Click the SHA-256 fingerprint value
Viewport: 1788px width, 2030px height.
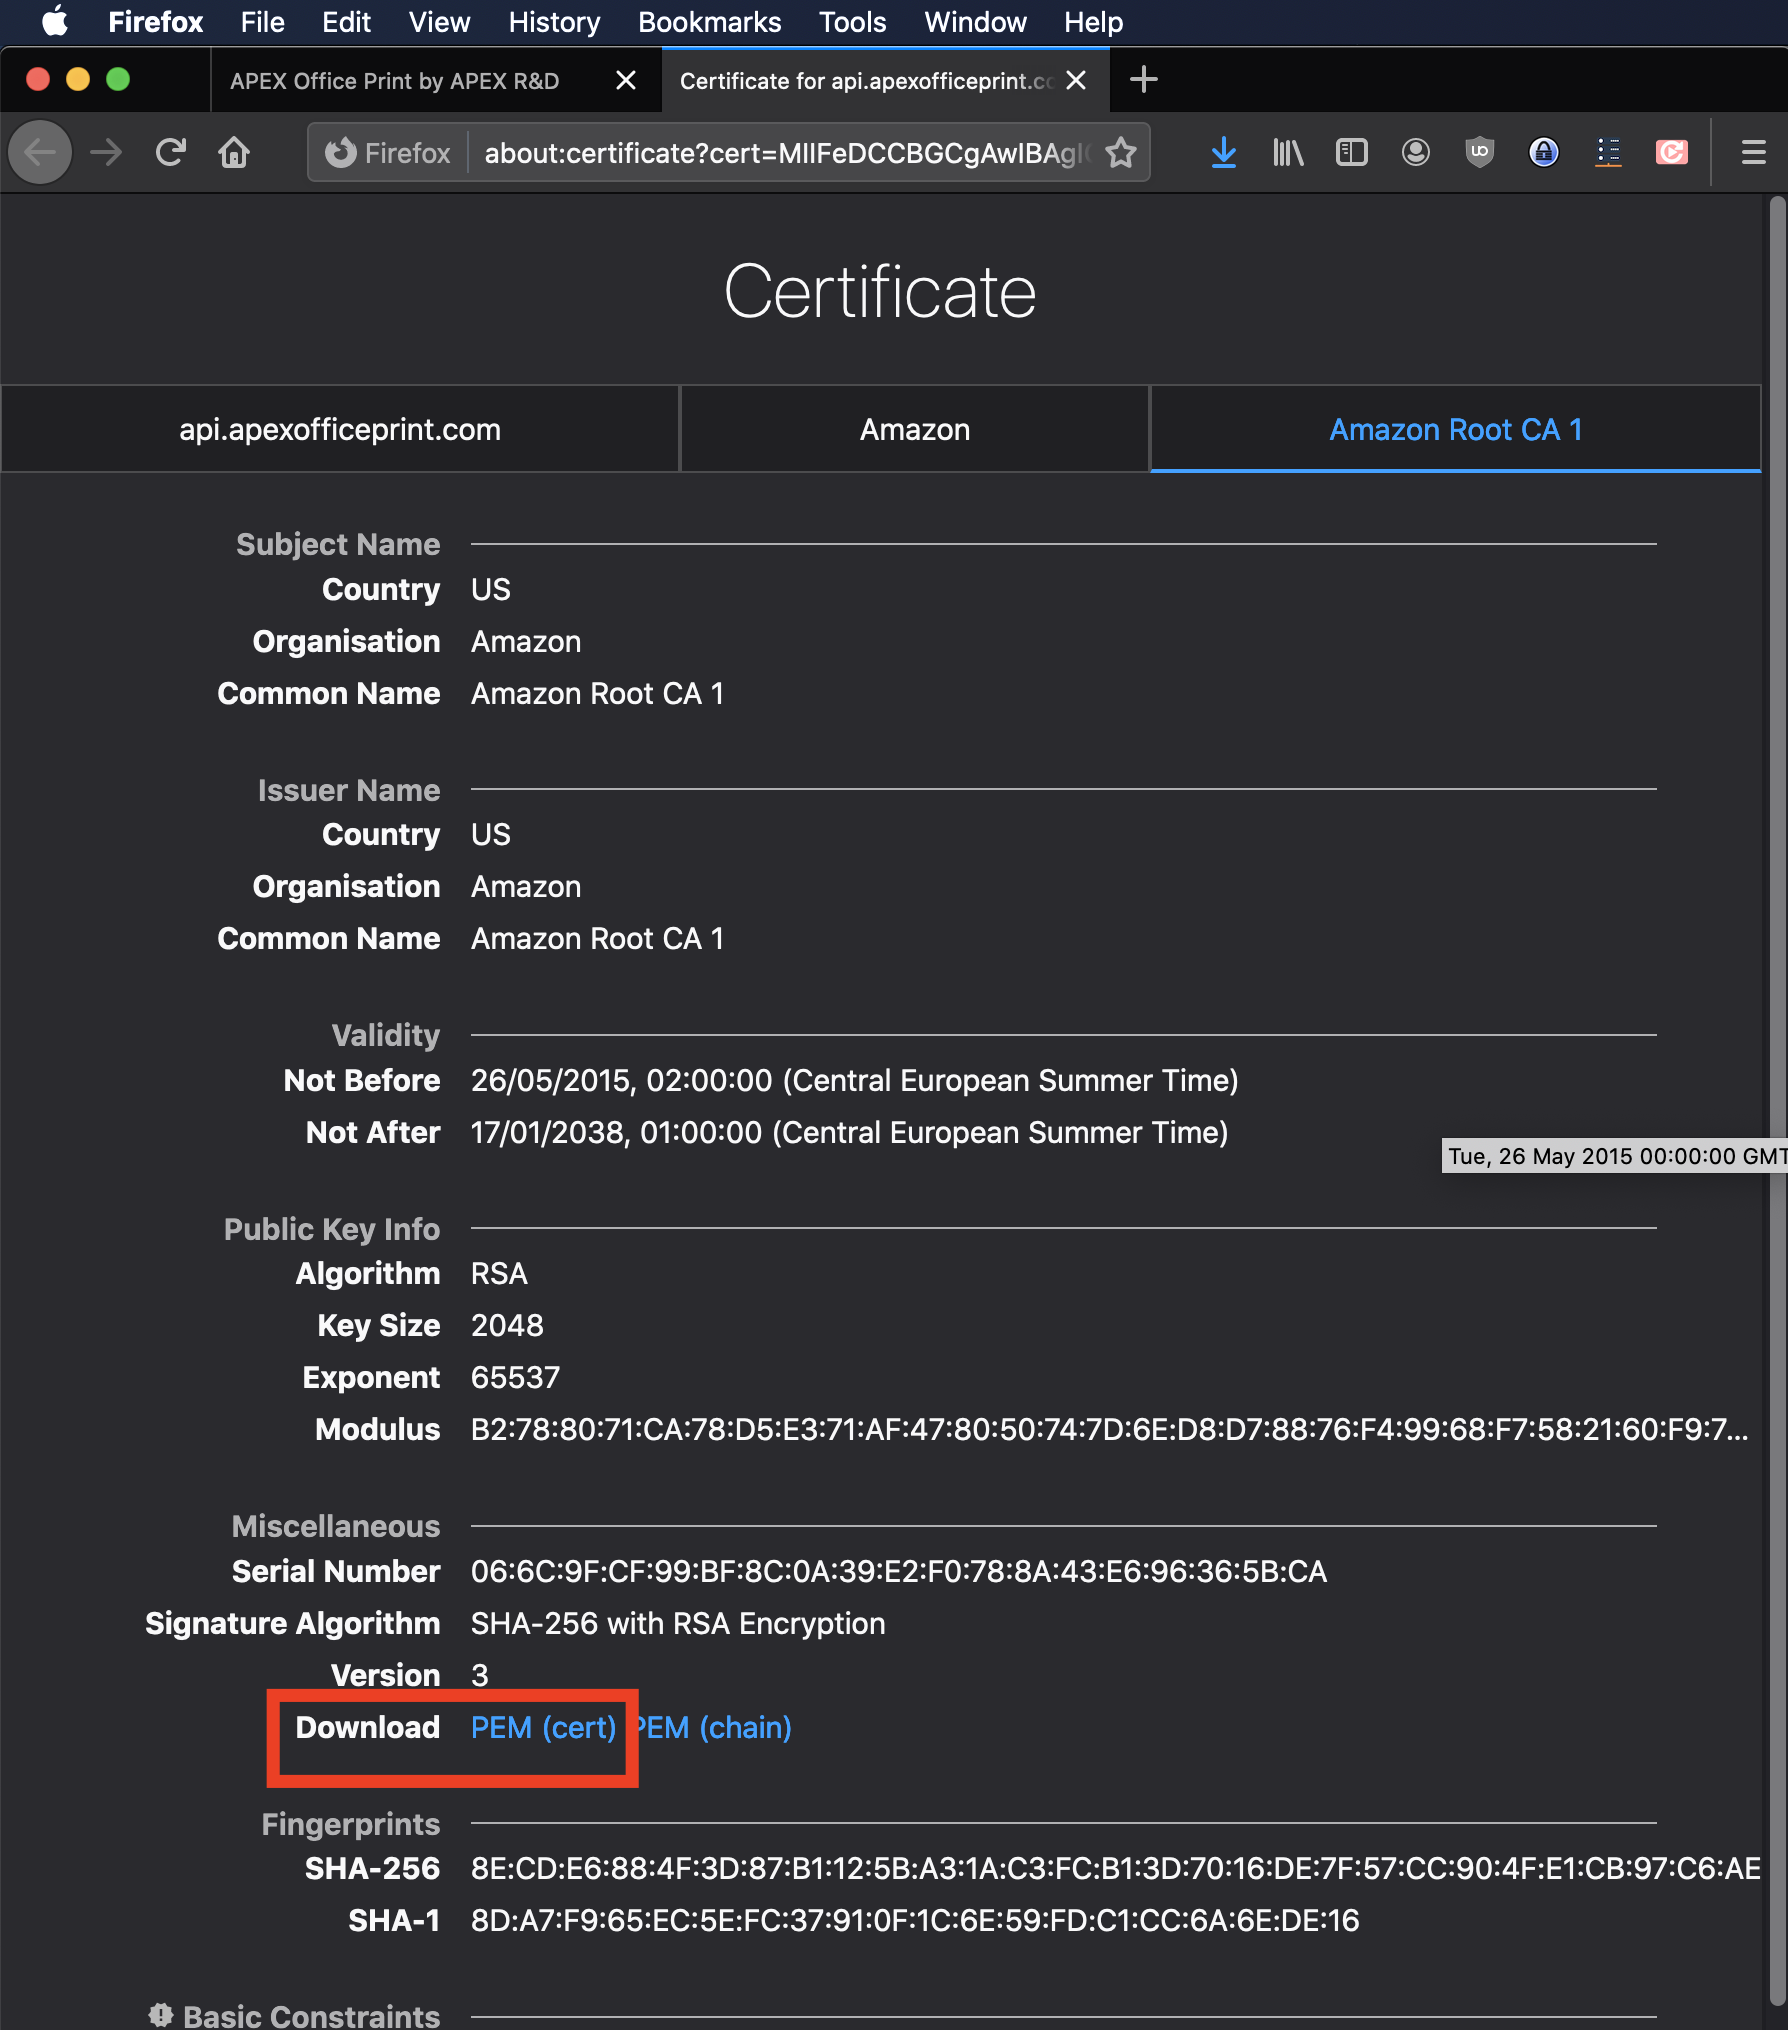click(x=1115, y=1868)
